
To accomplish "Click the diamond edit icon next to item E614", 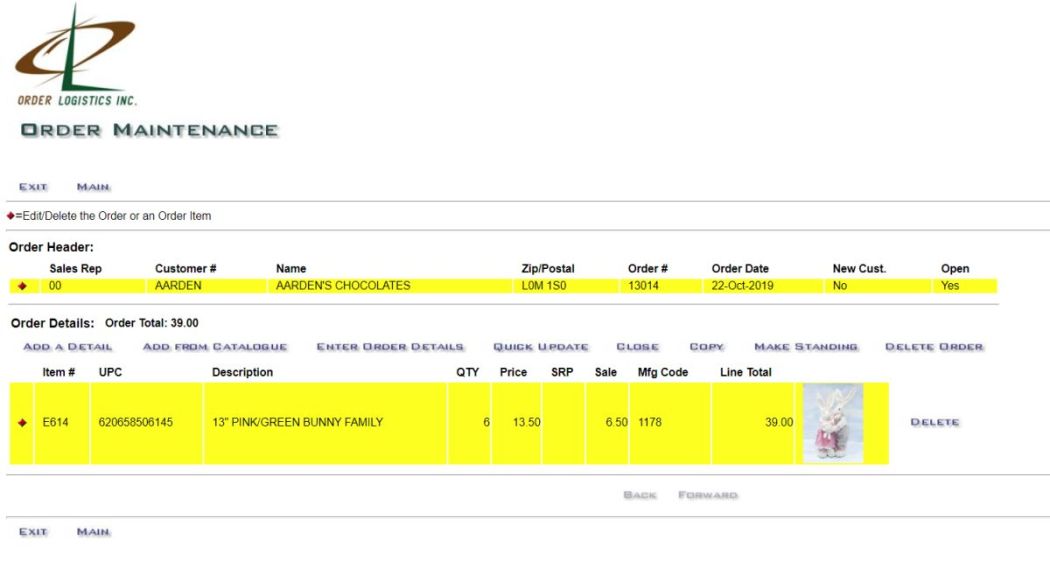I will point(22,421).
